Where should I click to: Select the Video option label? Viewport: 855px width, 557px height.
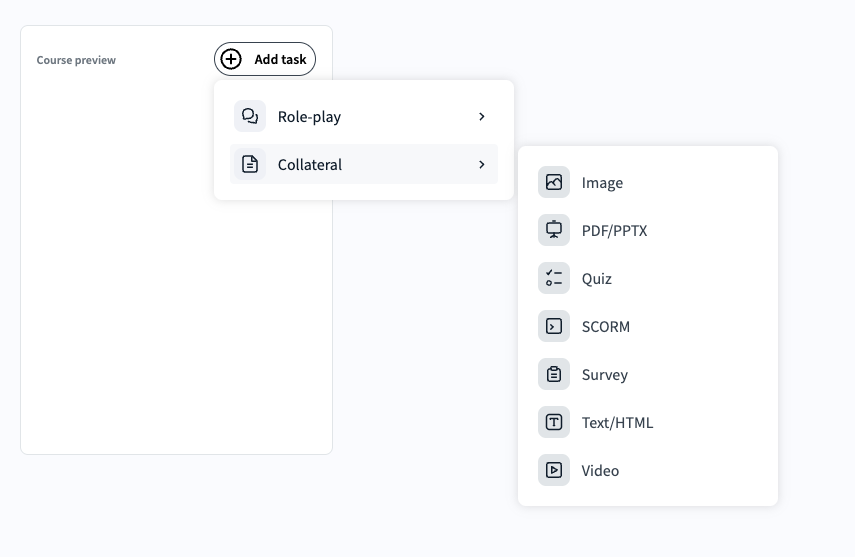point(601,470)
